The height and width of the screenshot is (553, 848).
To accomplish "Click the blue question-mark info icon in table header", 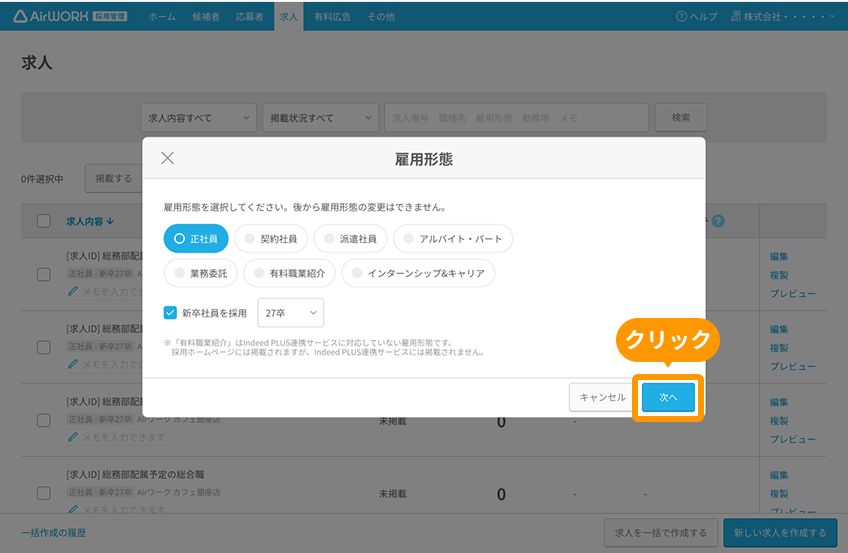I will pyautogui.click(x=718, y=221).
